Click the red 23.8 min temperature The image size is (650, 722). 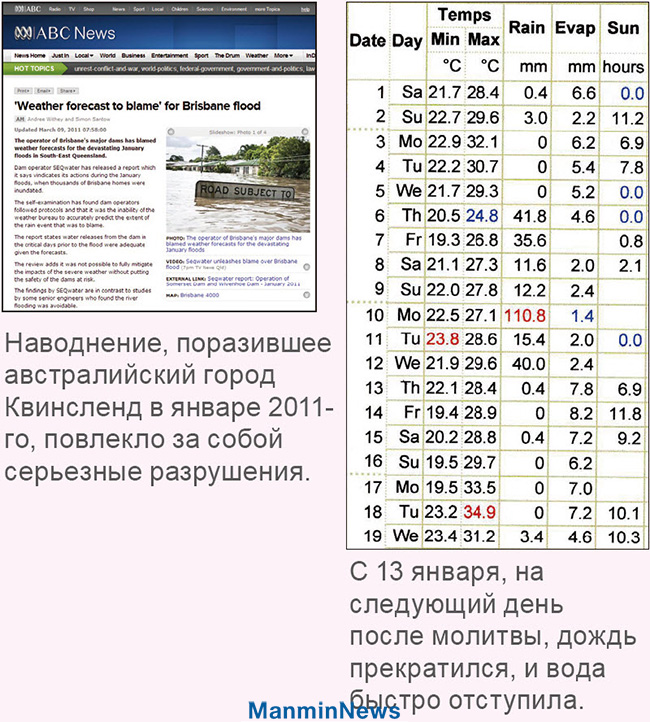442,339
